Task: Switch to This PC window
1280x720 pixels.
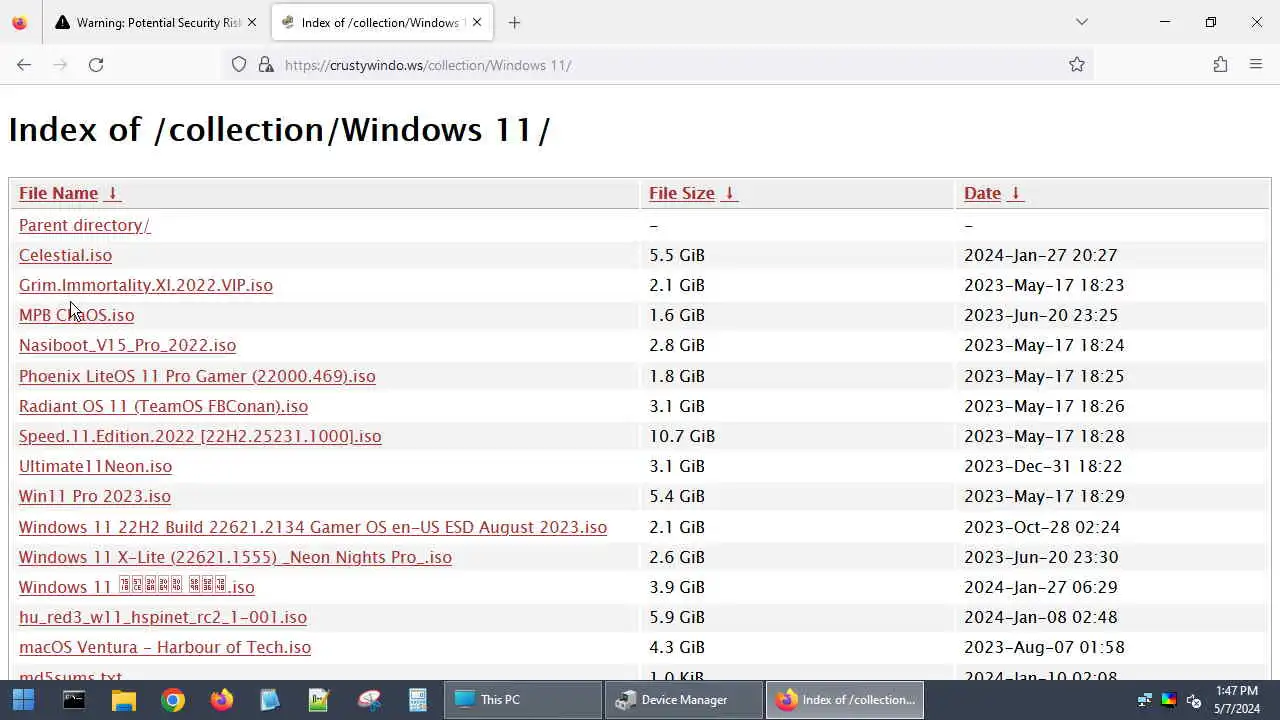Action: click(x=523, y=700)
